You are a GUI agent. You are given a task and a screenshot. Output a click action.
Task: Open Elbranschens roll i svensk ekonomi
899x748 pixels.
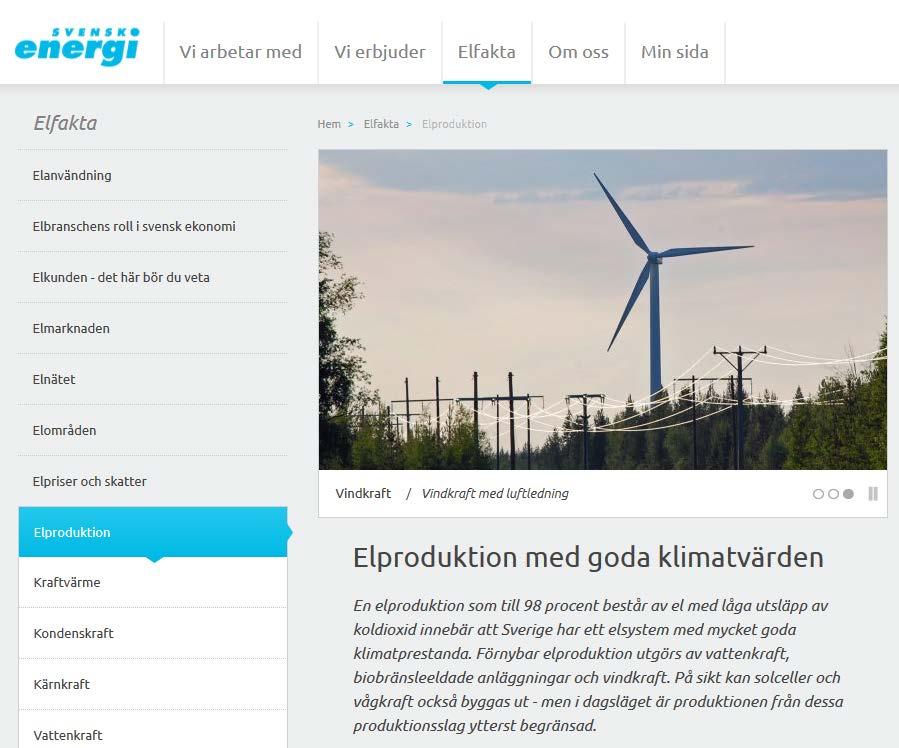153,226
